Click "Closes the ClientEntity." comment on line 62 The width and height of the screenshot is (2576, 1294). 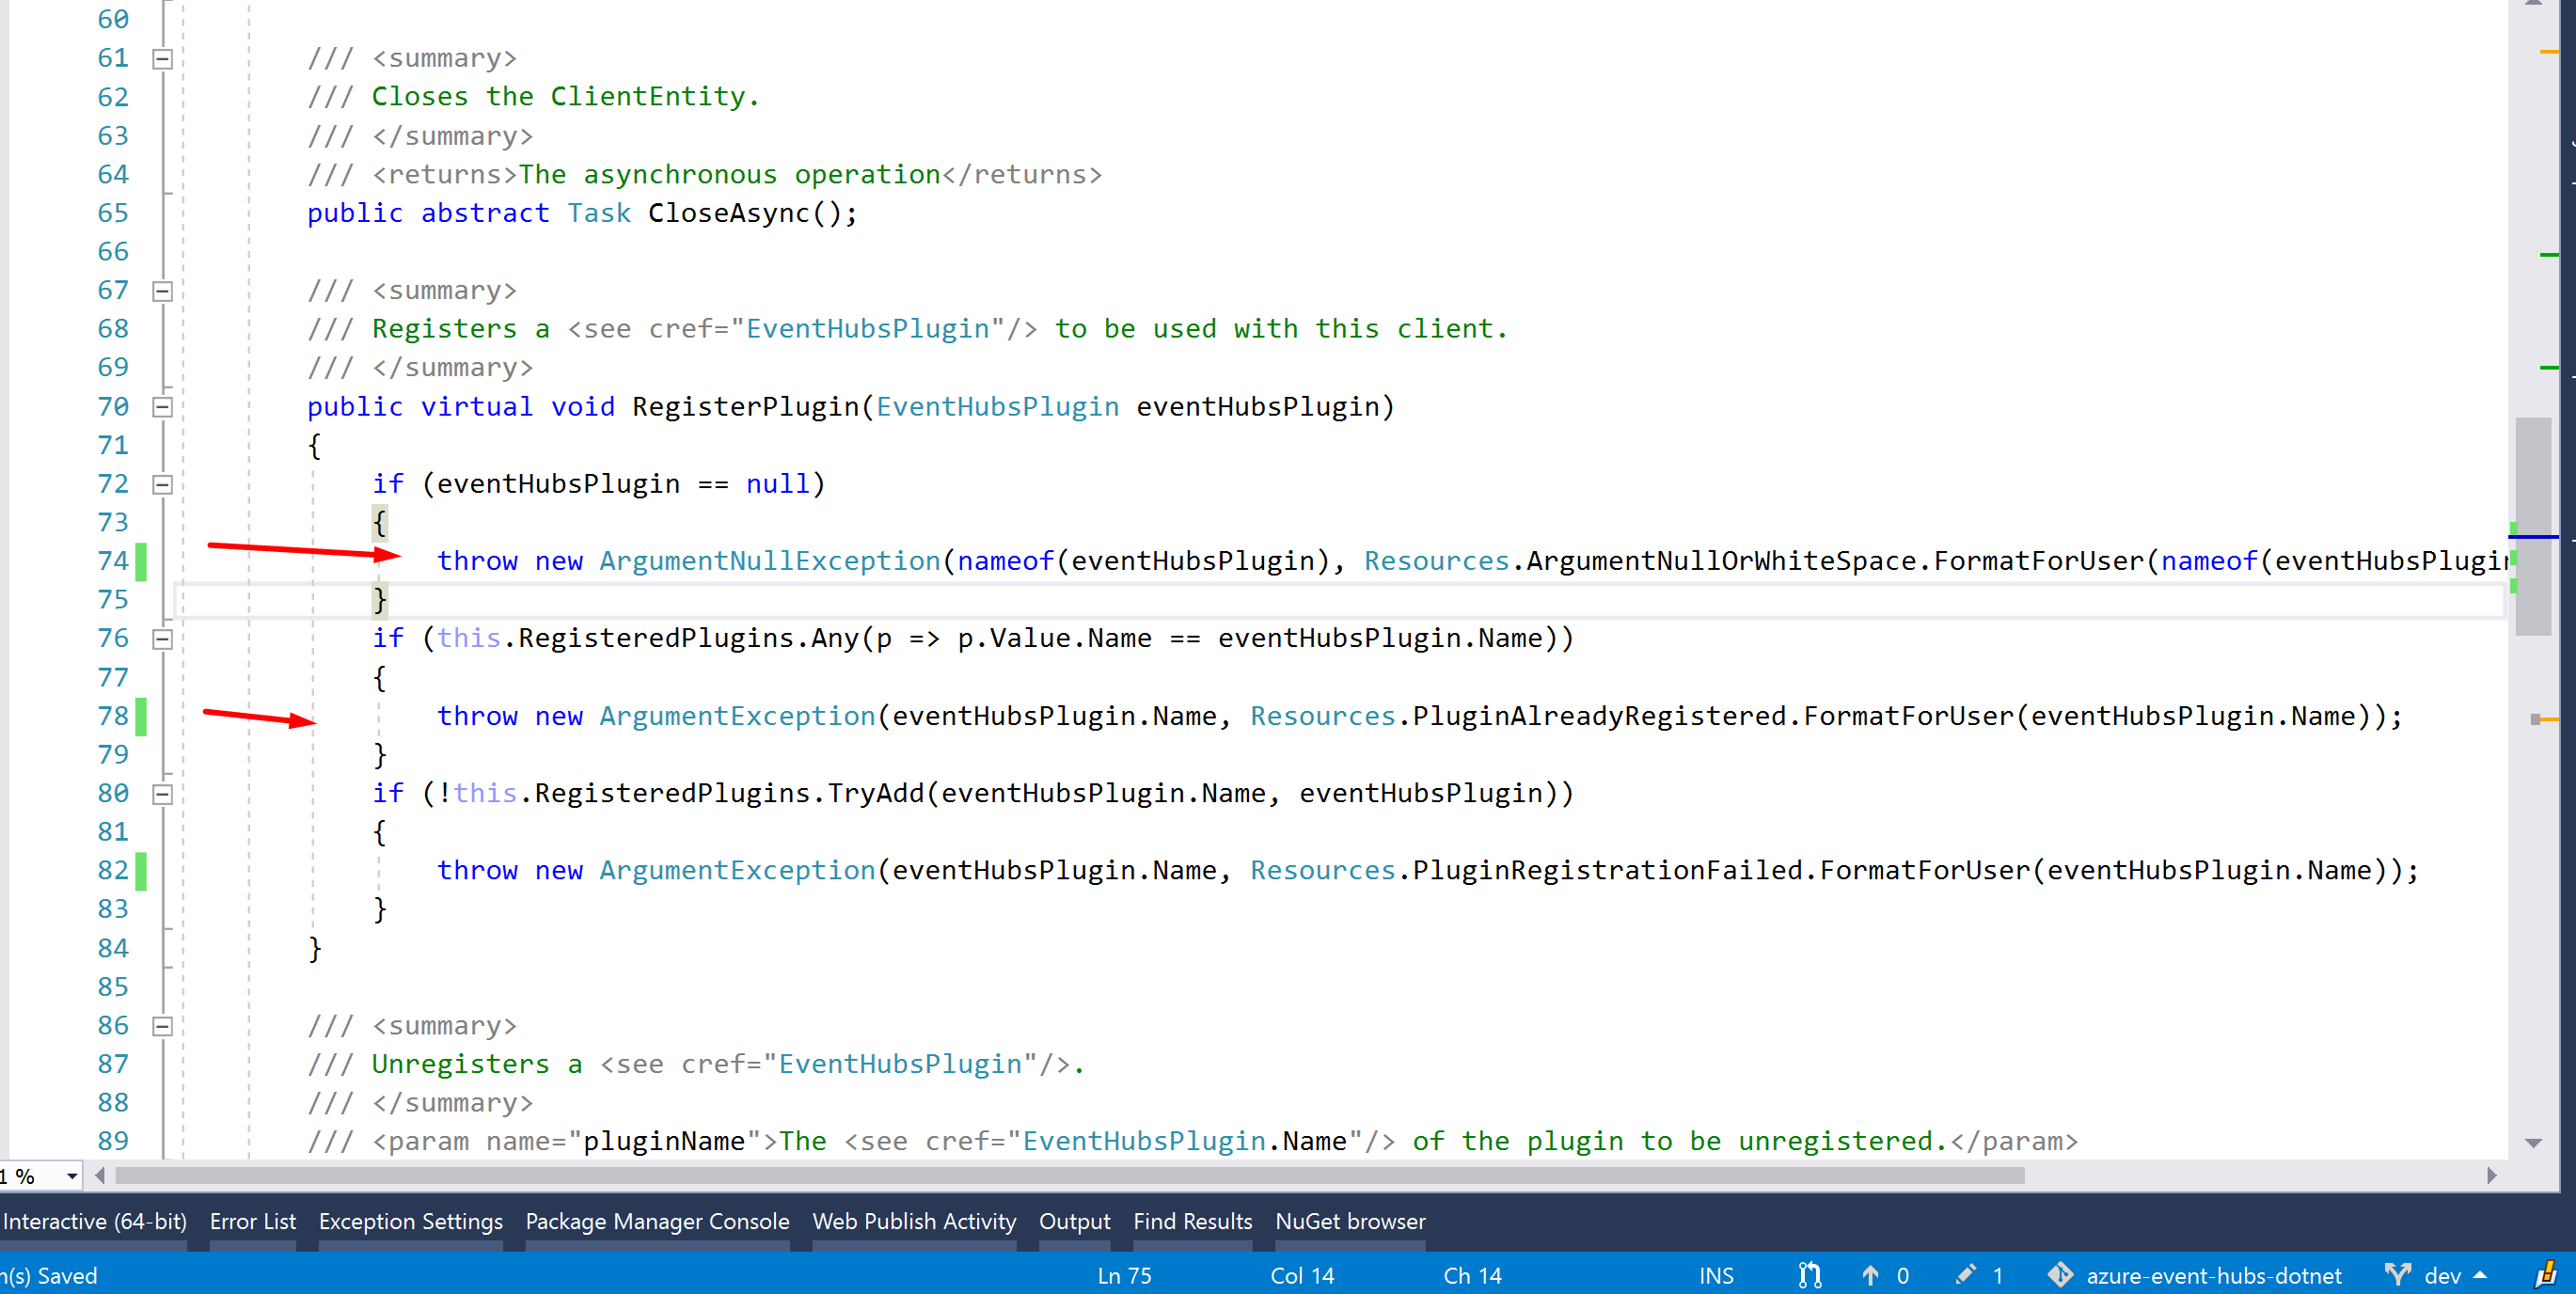565,97
